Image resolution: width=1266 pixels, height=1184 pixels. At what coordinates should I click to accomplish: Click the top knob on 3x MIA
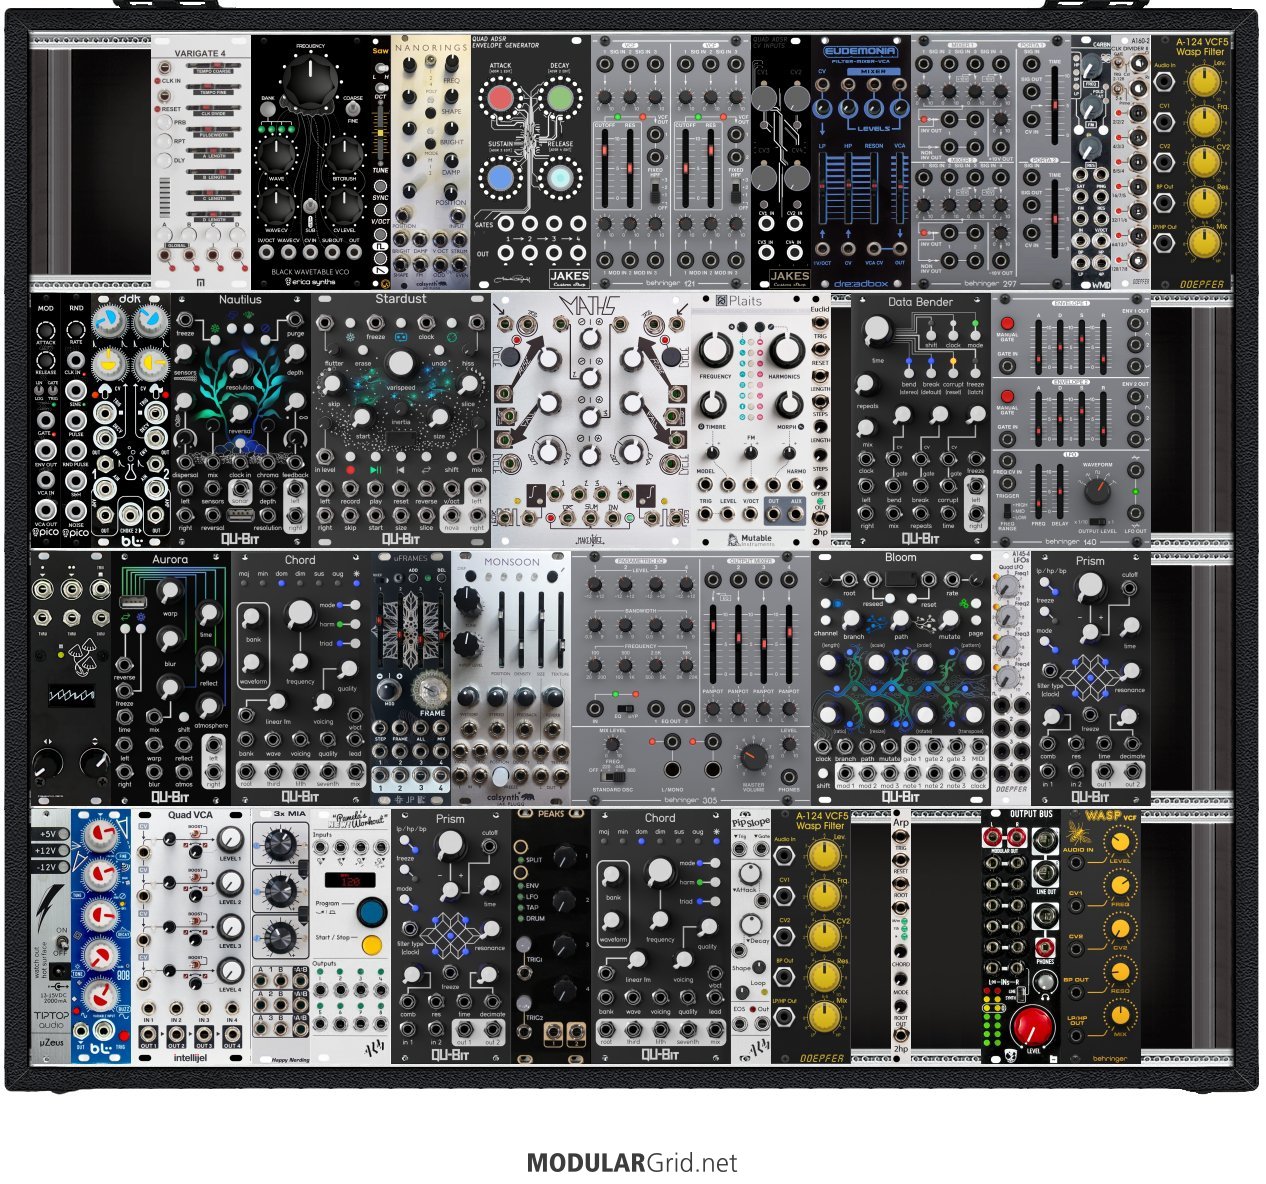click(x=280, y=845)
